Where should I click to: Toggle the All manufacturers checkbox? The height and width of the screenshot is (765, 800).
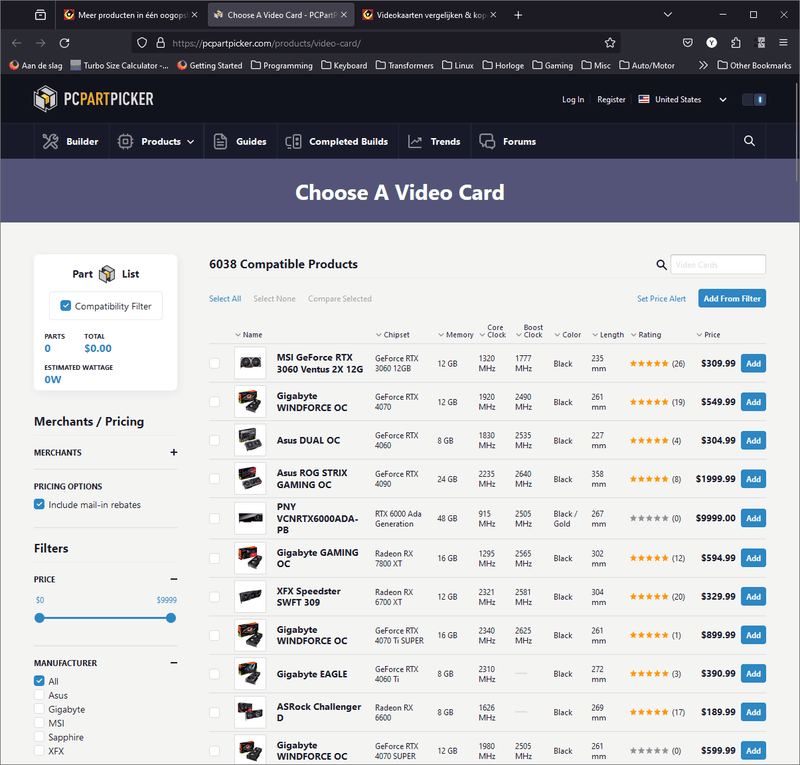39,681
